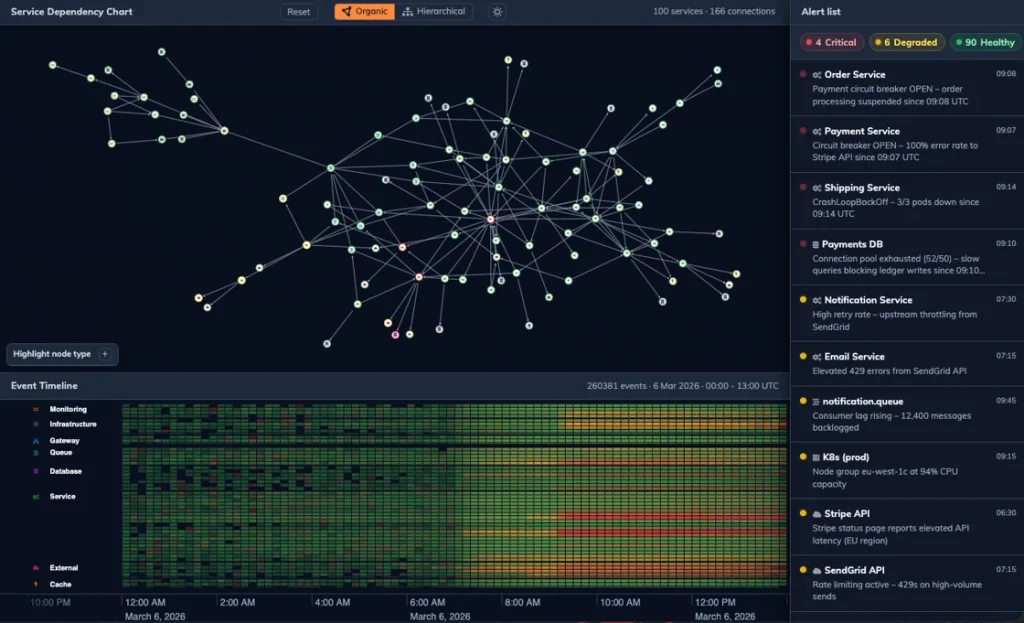Click the Service Dependency Chart title
The height and width of the screenshot is (623, 1024).
(71, 12)
